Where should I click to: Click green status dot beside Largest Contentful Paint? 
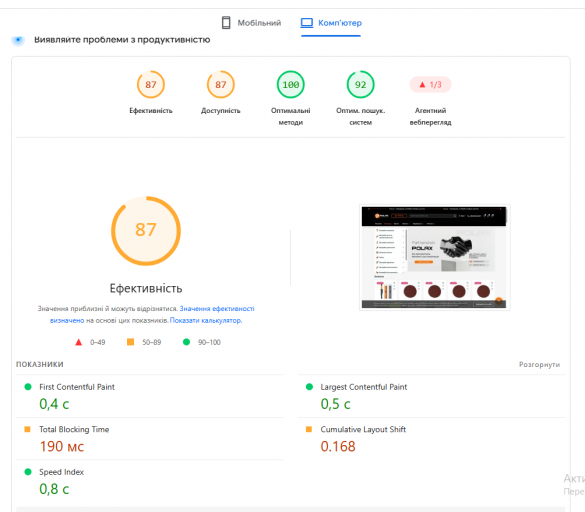[x=309, y=387]
